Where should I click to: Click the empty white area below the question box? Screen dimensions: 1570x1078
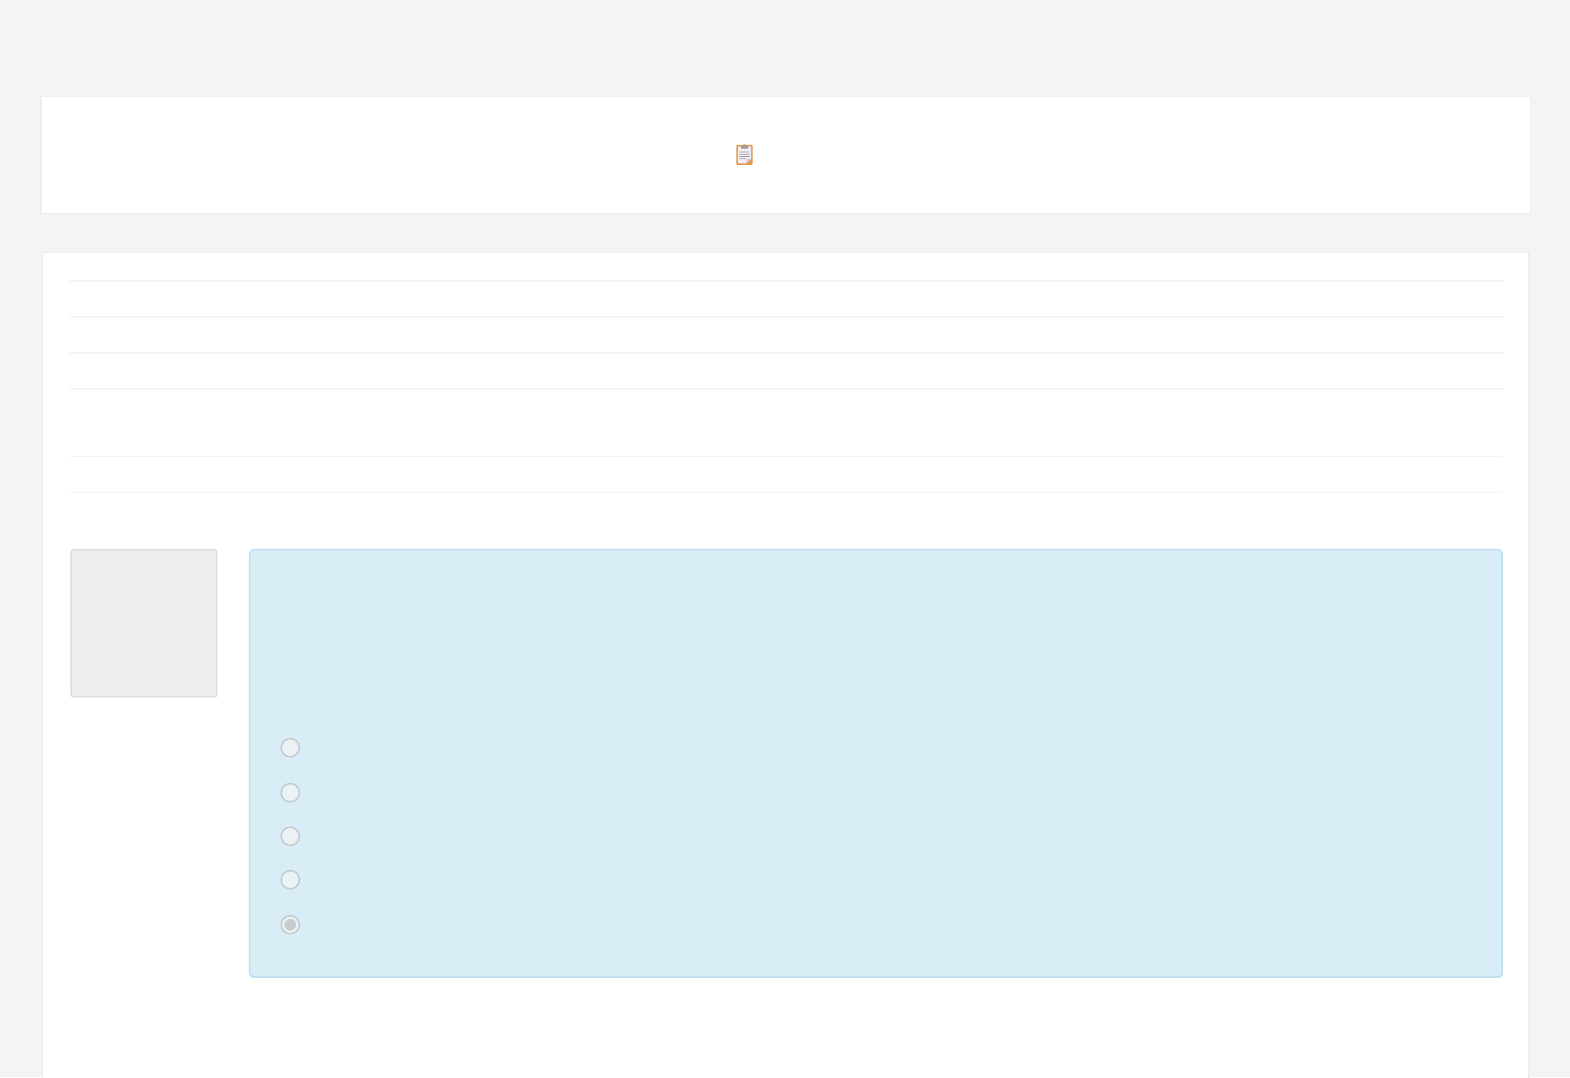786,1028
